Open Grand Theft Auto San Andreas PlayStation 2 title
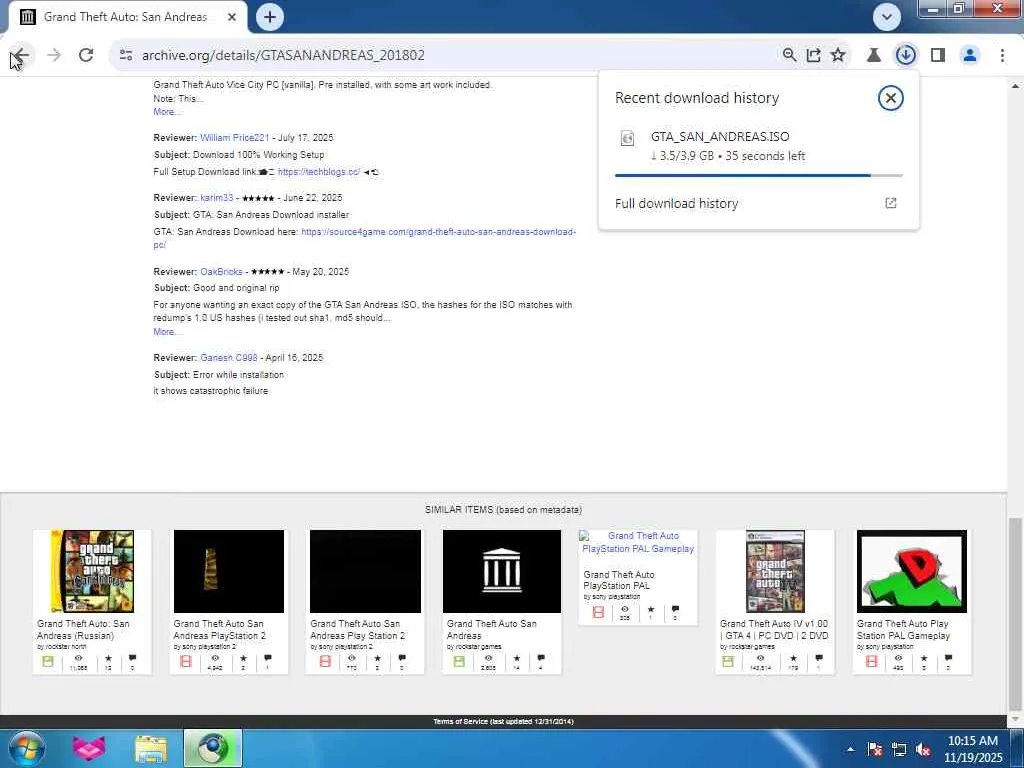Screen dimensions: 1024x768 (x=219, y=630)
